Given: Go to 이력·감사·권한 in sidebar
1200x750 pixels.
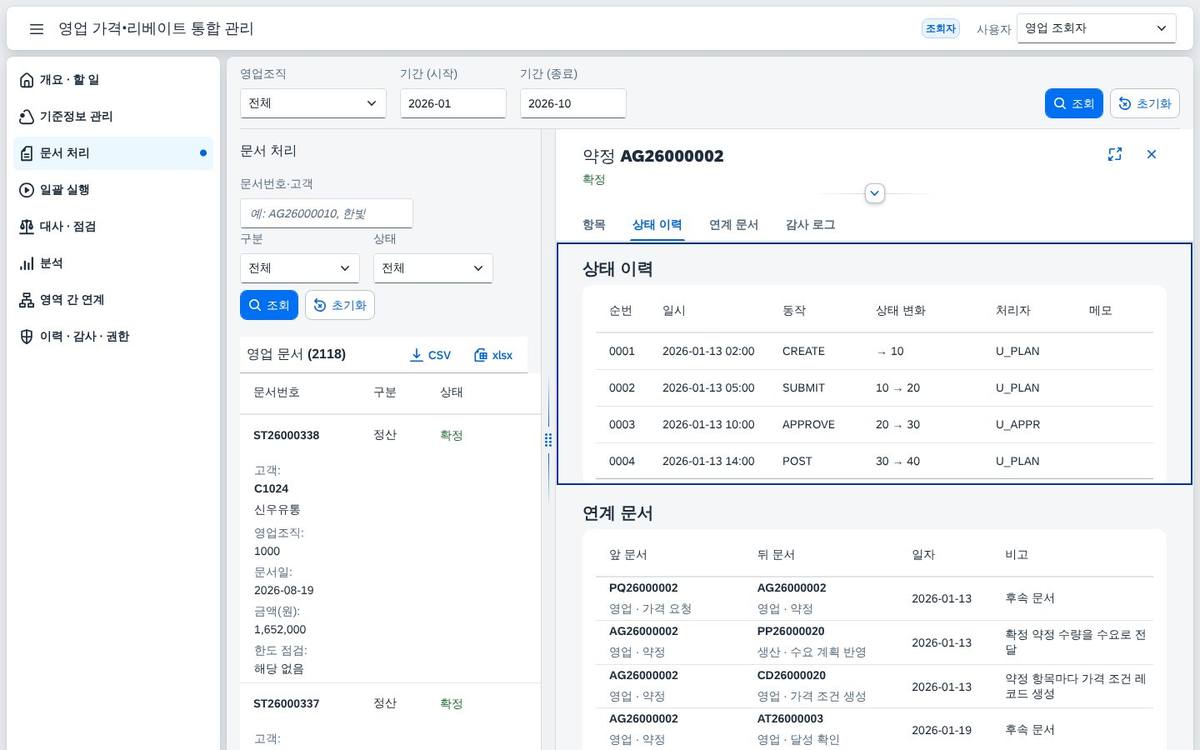Looking at the screenshot, I should [114, 337].
